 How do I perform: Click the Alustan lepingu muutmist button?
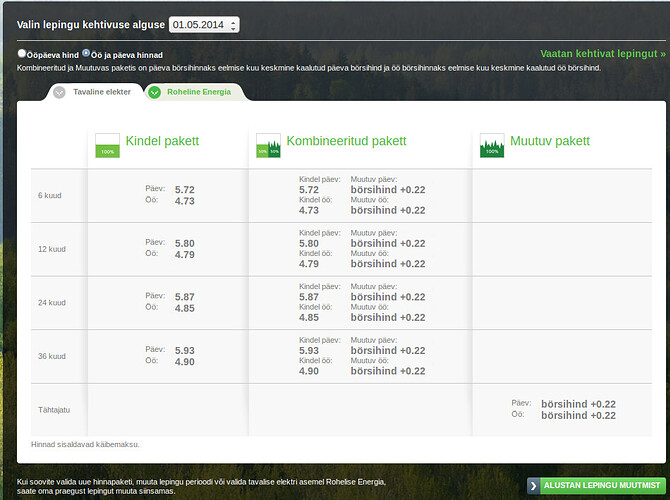coord(597,485)
